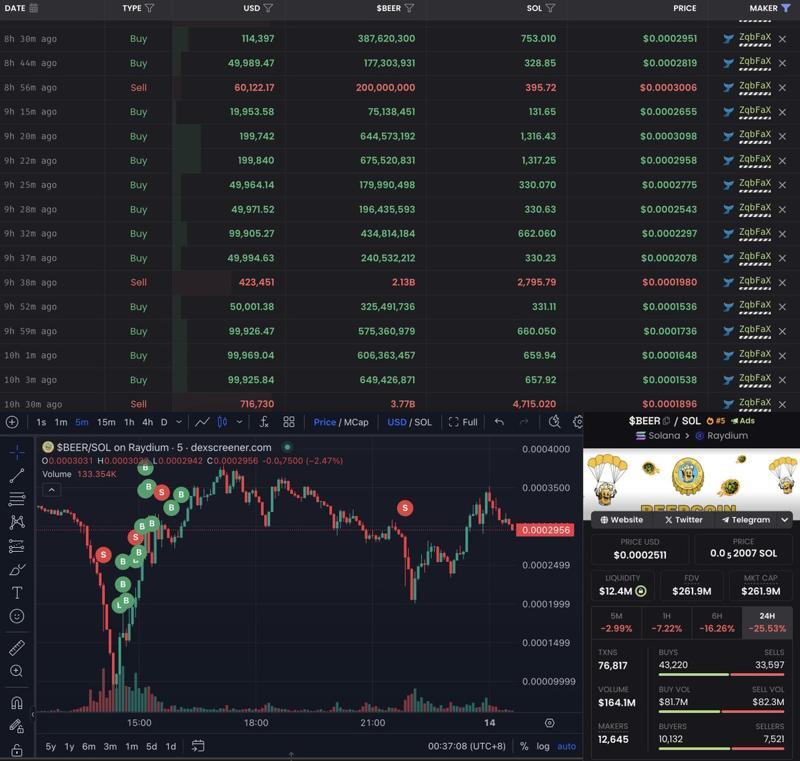Select the trend line drawing tool
Viewport: 800px width, 761px height.
click(17, 475)
